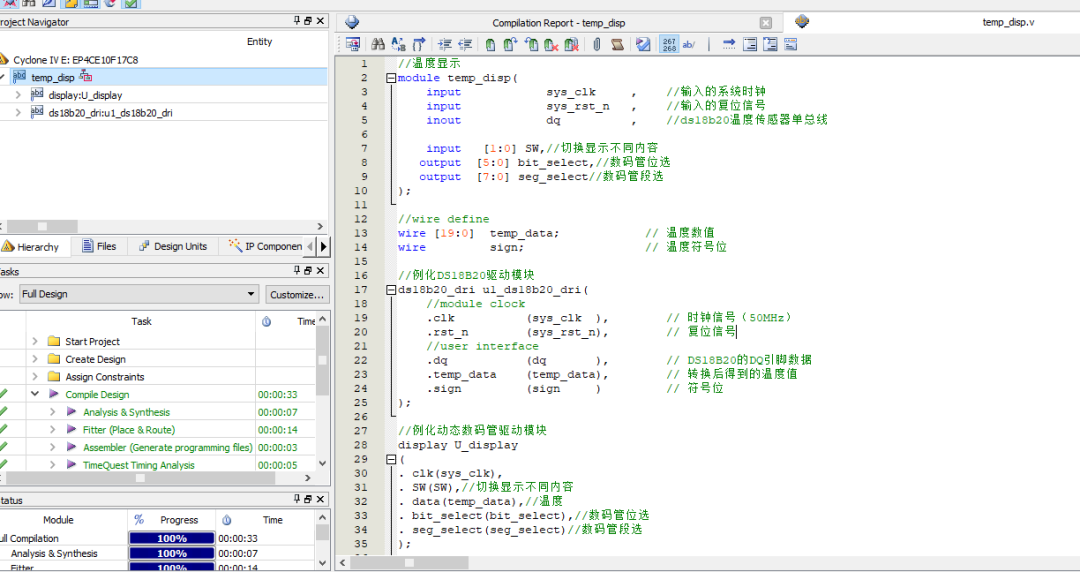Click the toggle bookmark icon

click(491, 44)
